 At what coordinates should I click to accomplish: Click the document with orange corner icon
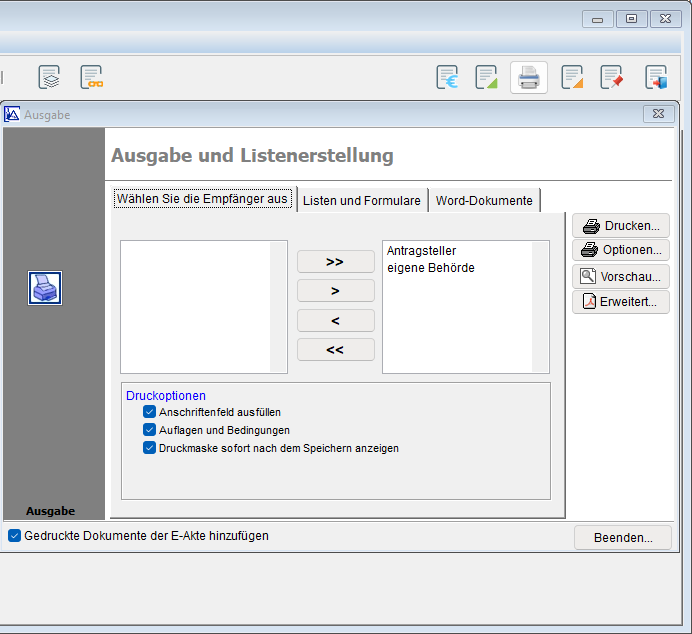pyautogui.click(x=572, y=77)
